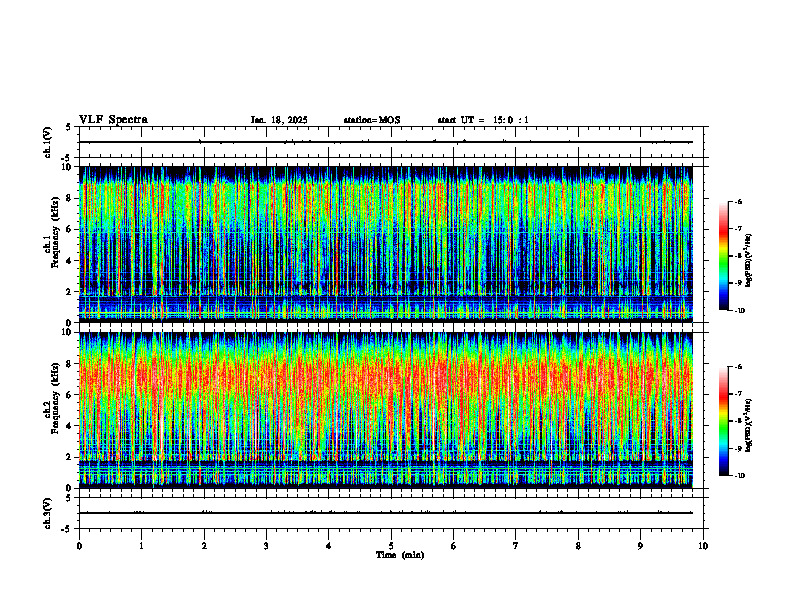792x612 pixels.
Task: Click the ch.1 "Frequency (kHz)" axis label
Action: point(56,231)
